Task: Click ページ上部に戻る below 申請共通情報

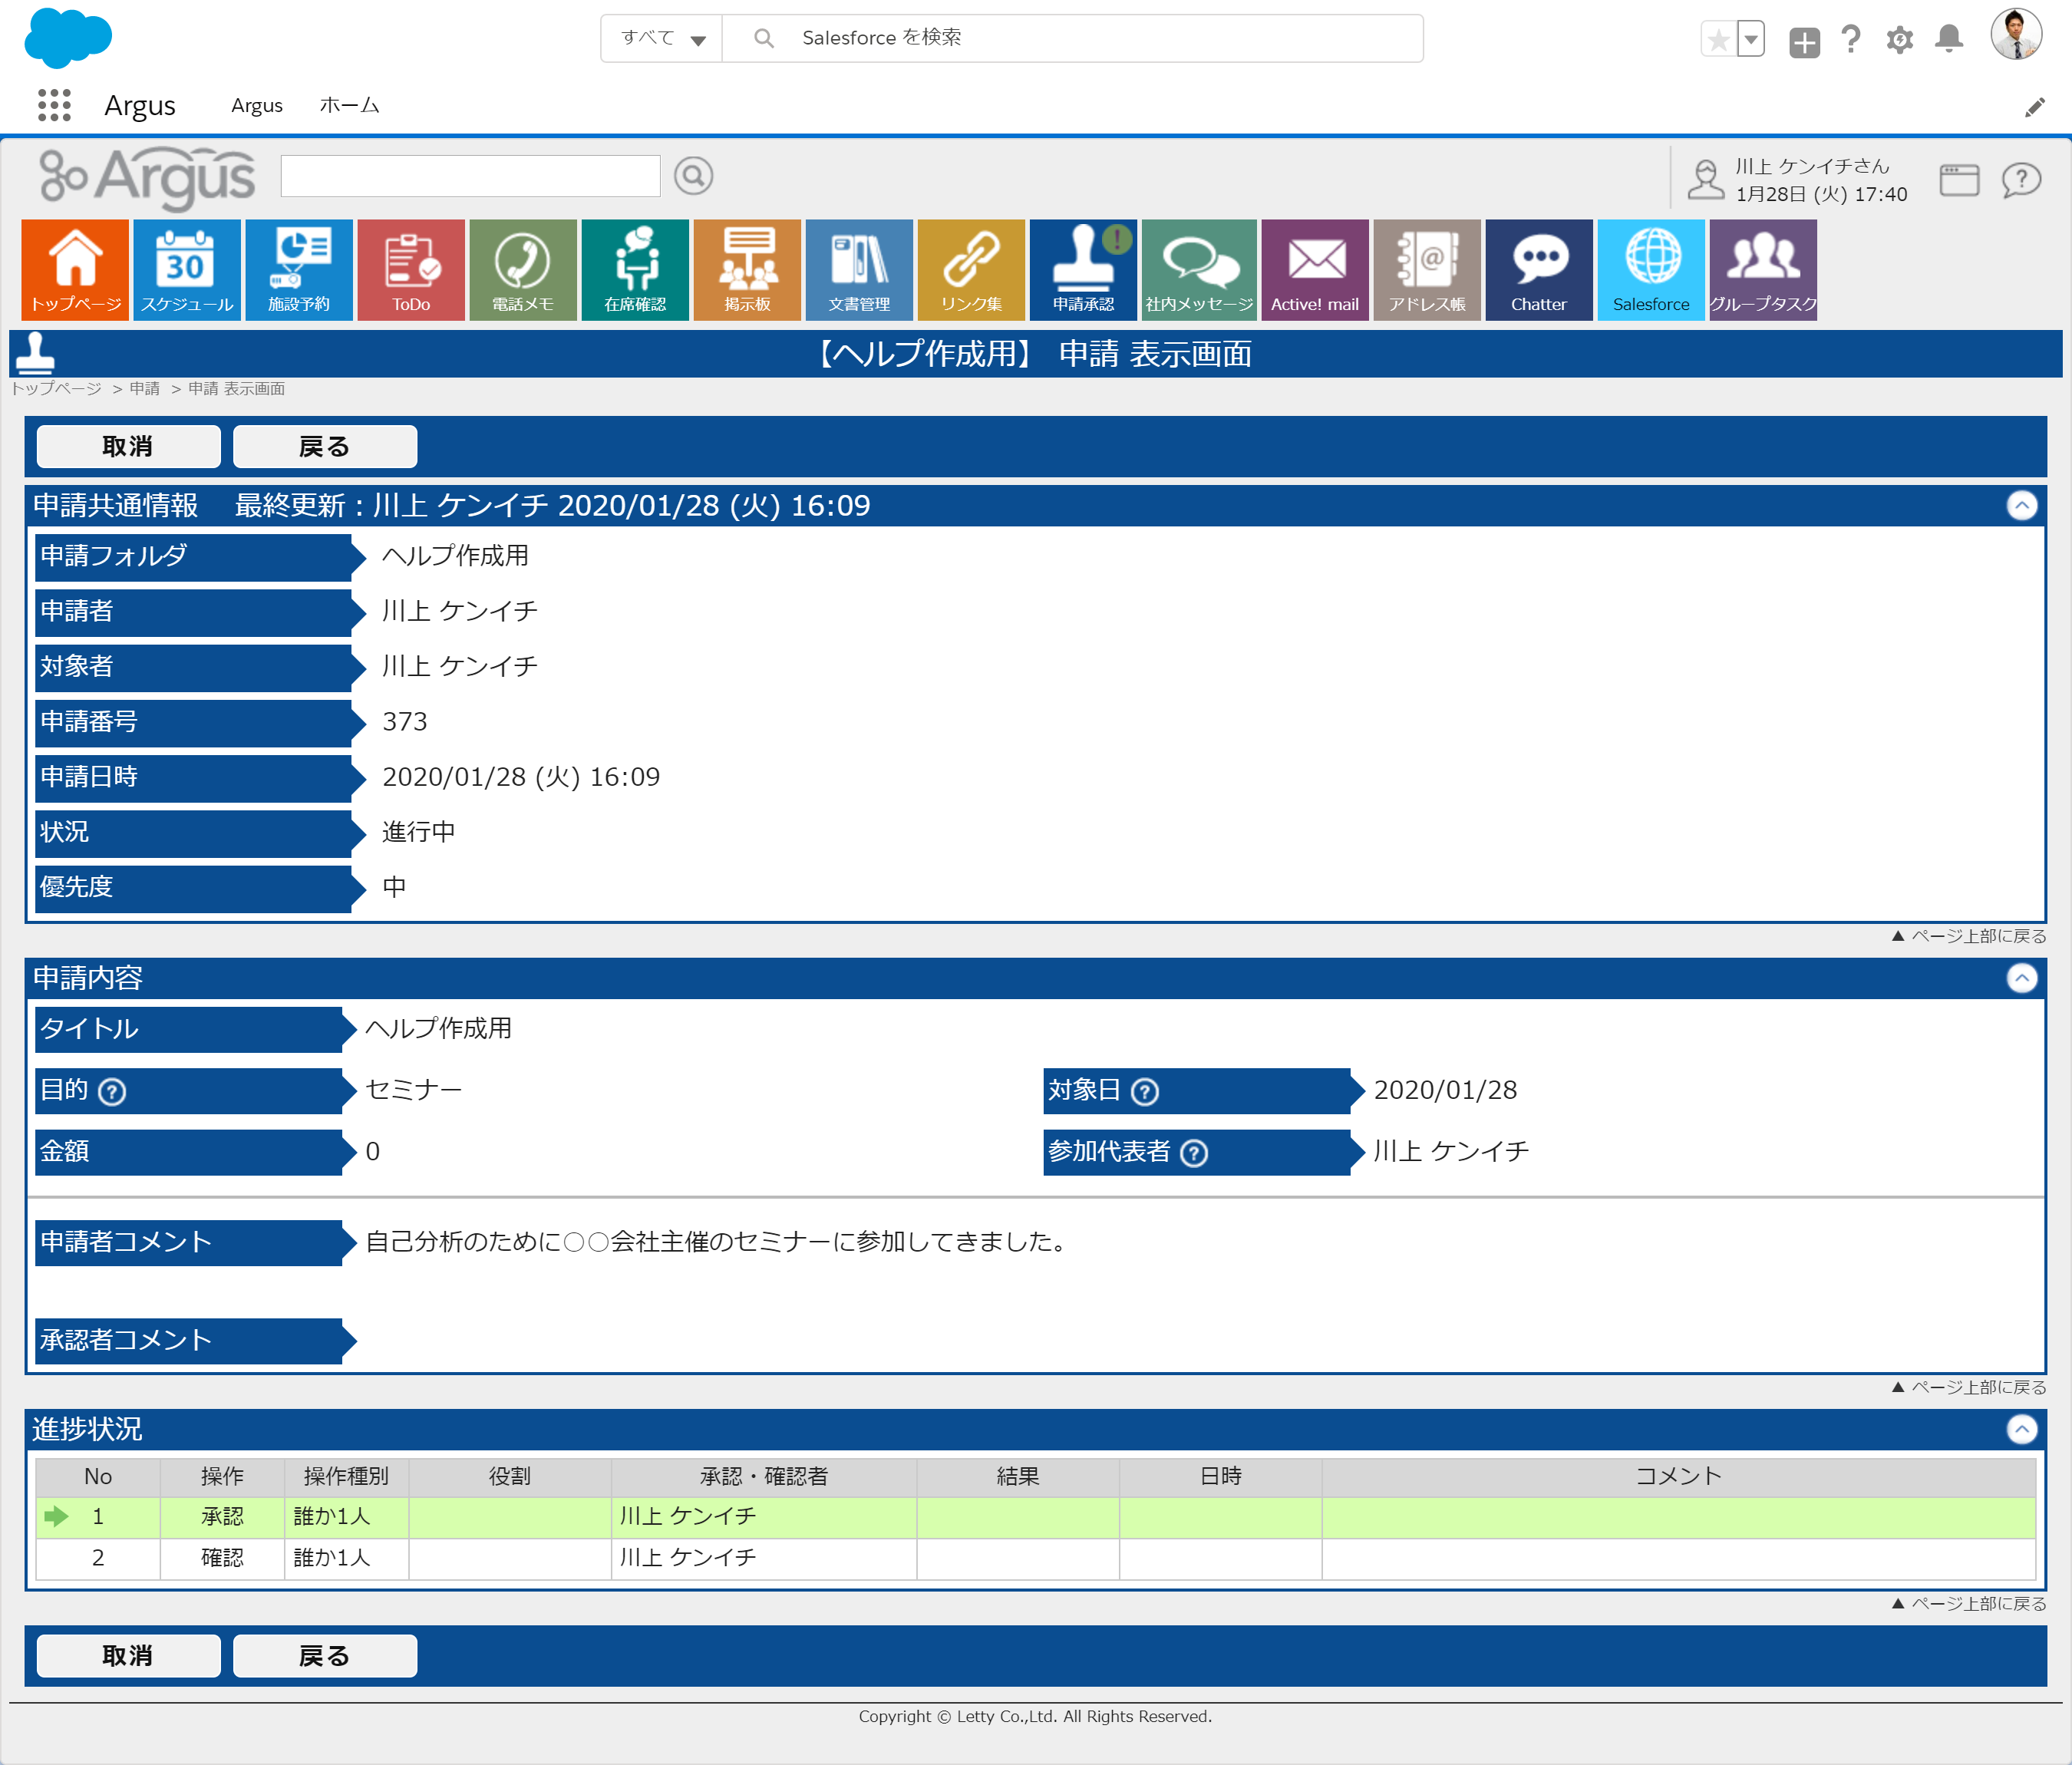Action: (x=1969, y=936)
